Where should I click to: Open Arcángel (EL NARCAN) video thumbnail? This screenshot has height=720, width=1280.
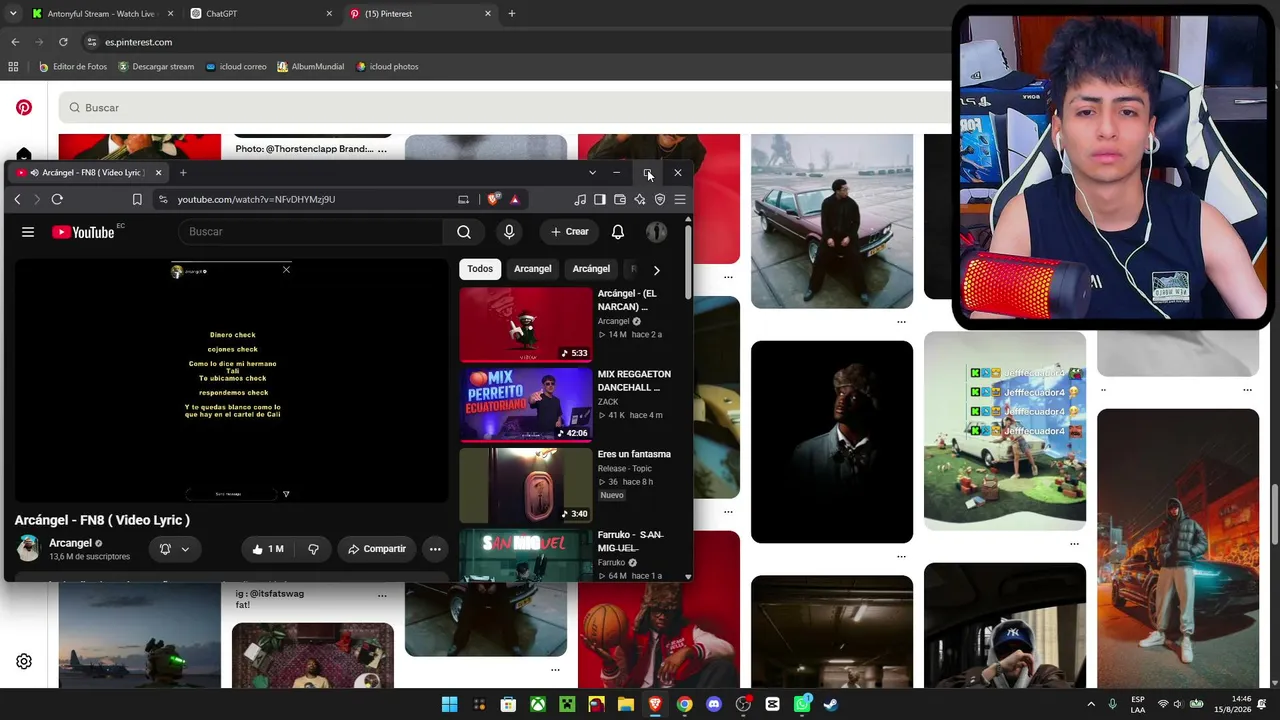(x=526, y=325)
